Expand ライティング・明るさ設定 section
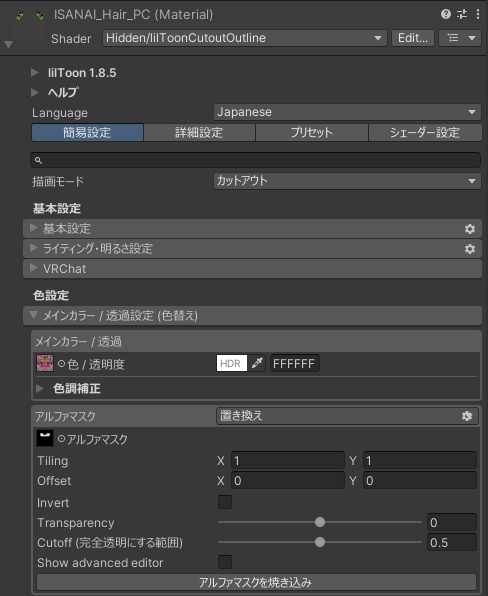This screenshot has width=488, height=596. tap(252, 249)
